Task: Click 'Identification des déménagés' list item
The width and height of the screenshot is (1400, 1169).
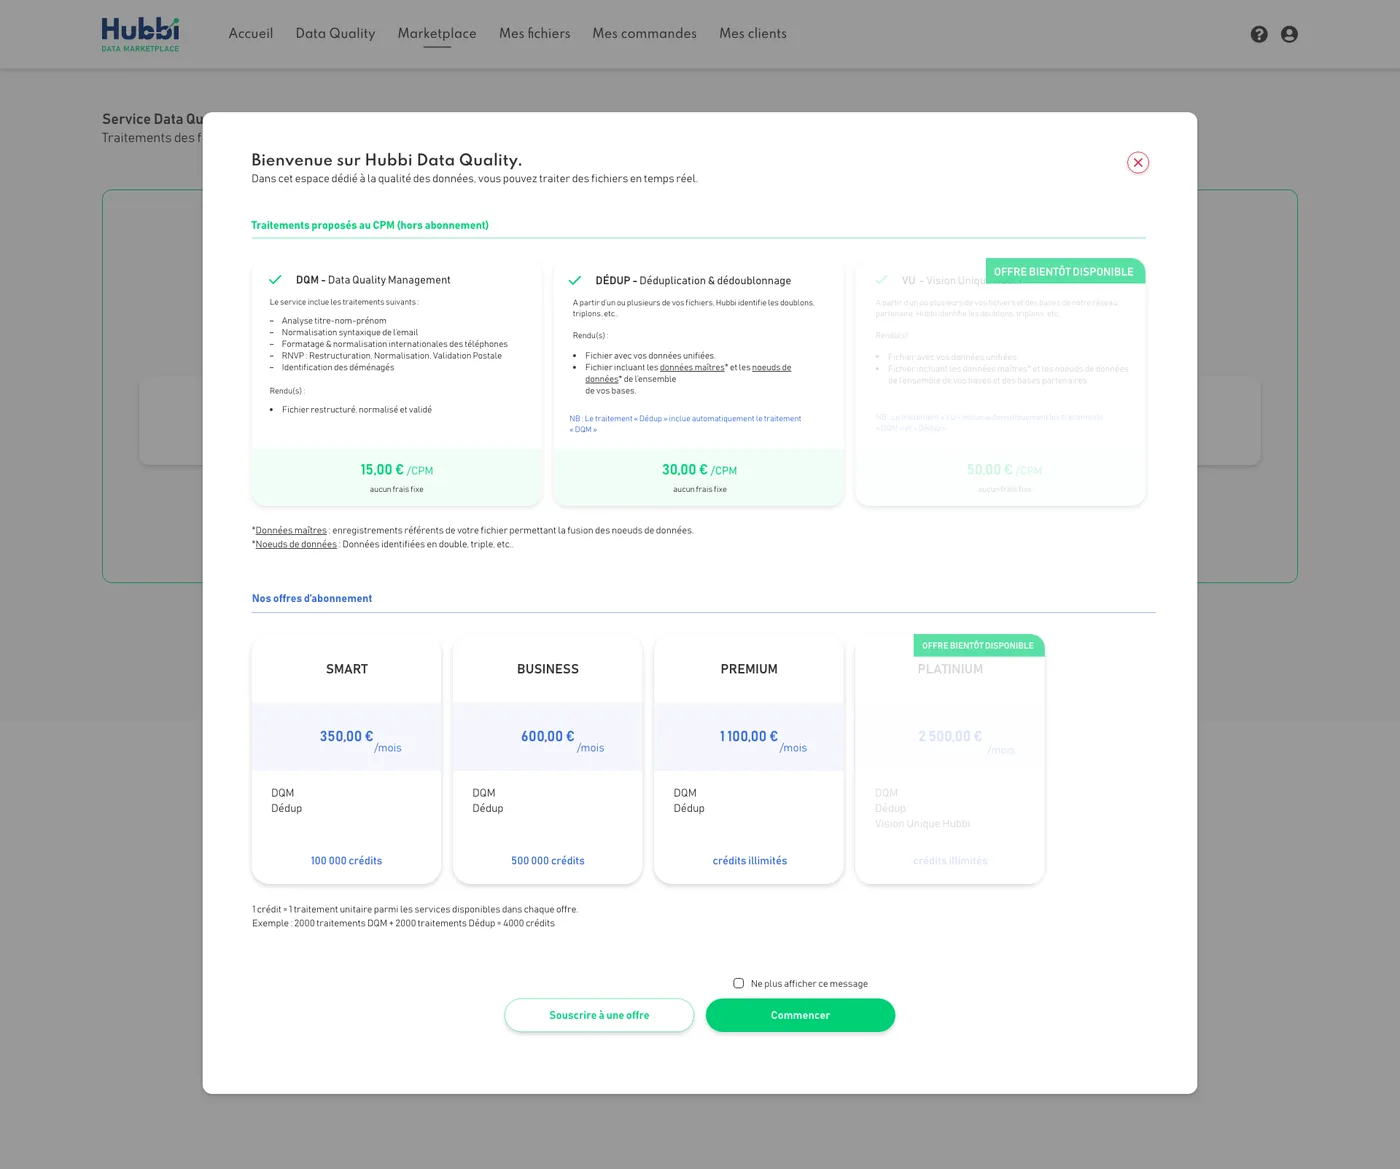Action: pos(338,368)
